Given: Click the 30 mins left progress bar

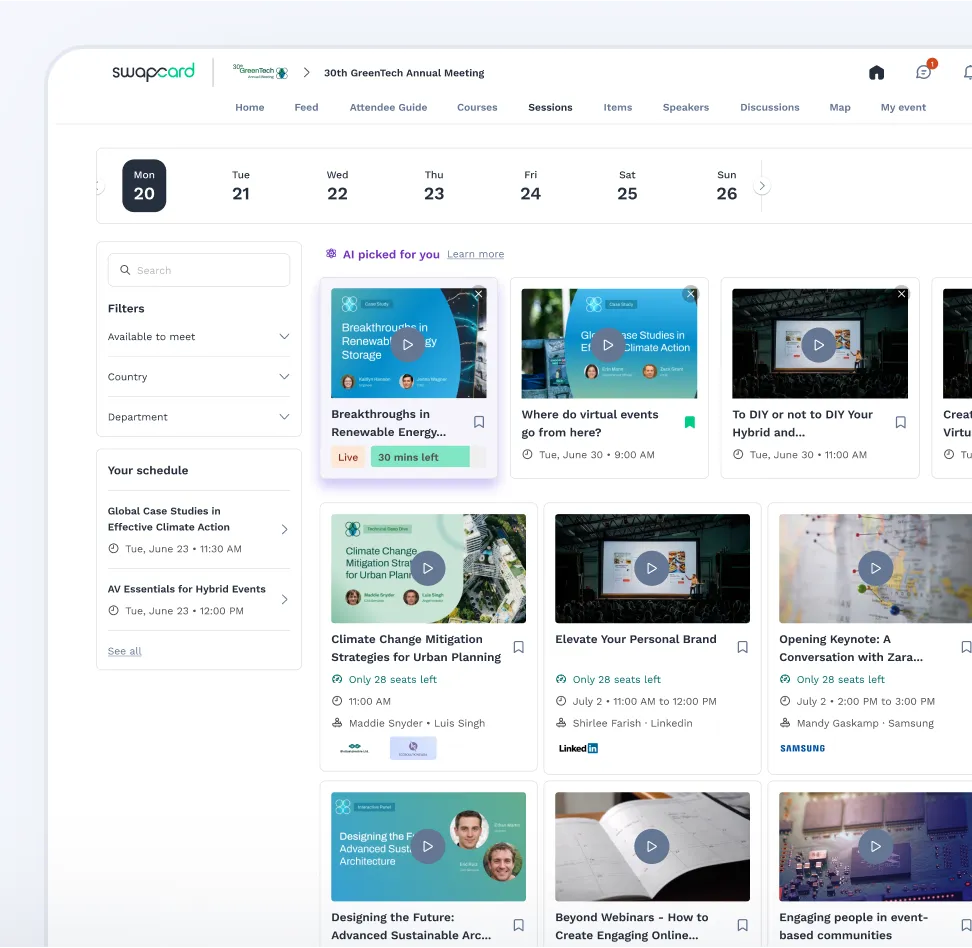Looking at the screenshot, I should click(428, 457).
